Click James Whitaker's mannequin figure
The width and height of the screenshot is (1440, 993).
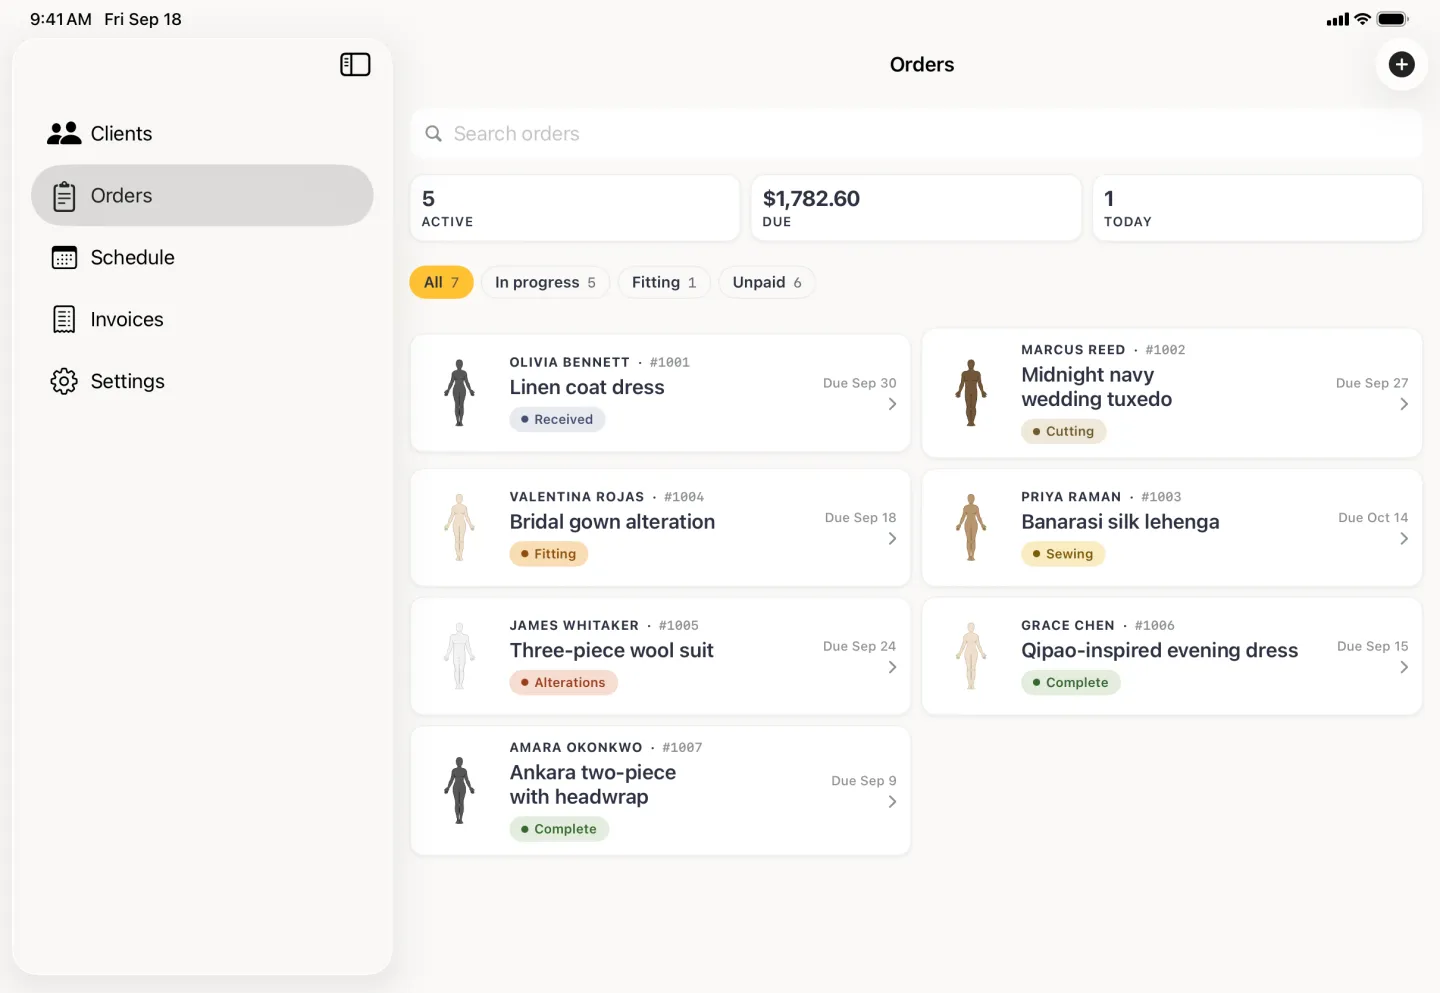459,656
